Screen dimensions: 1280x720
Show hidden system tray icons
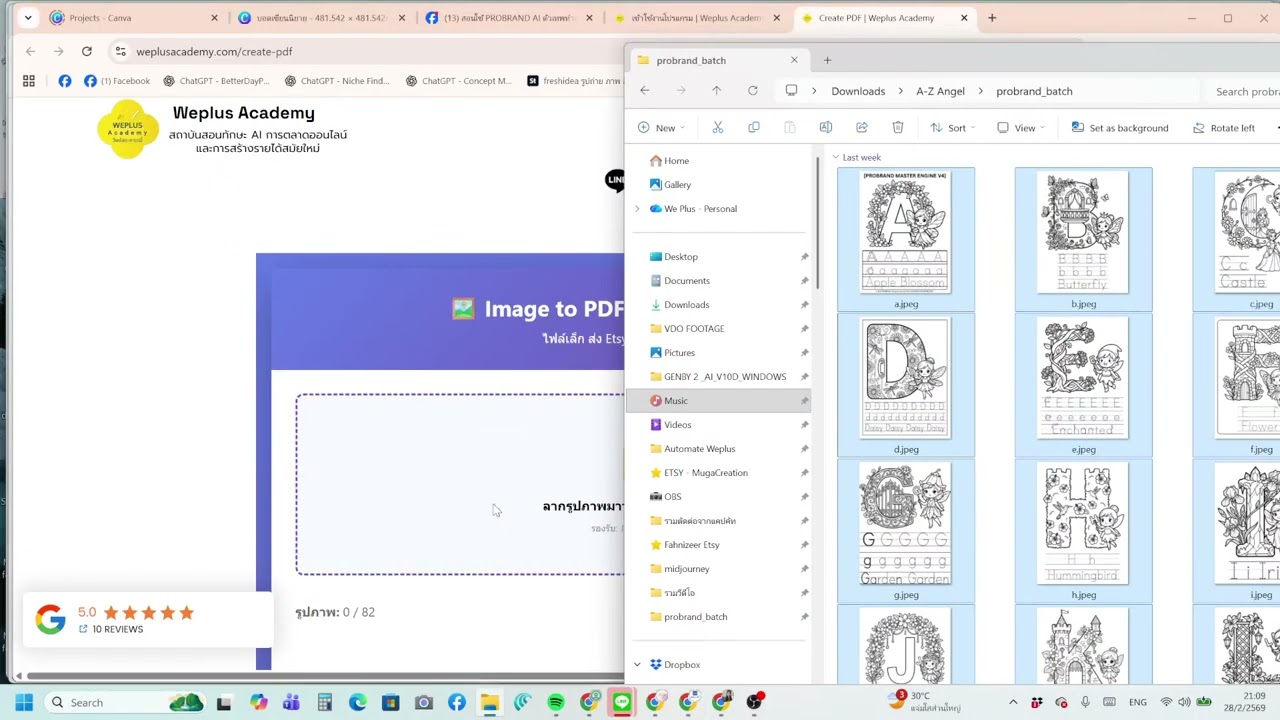(1013, 703)
